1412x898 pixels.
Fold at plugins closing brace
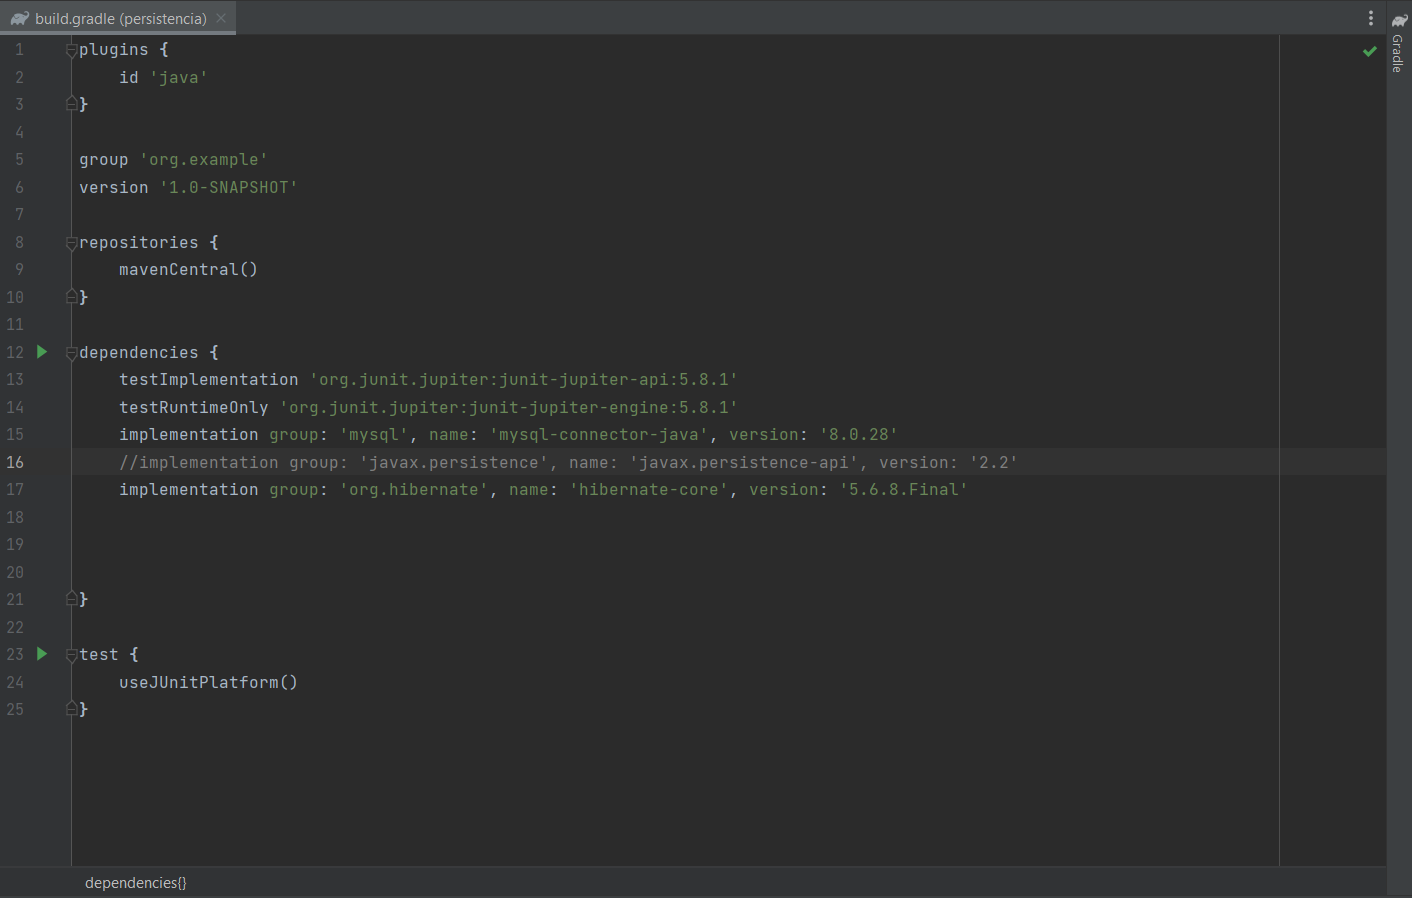click(71, 103)
